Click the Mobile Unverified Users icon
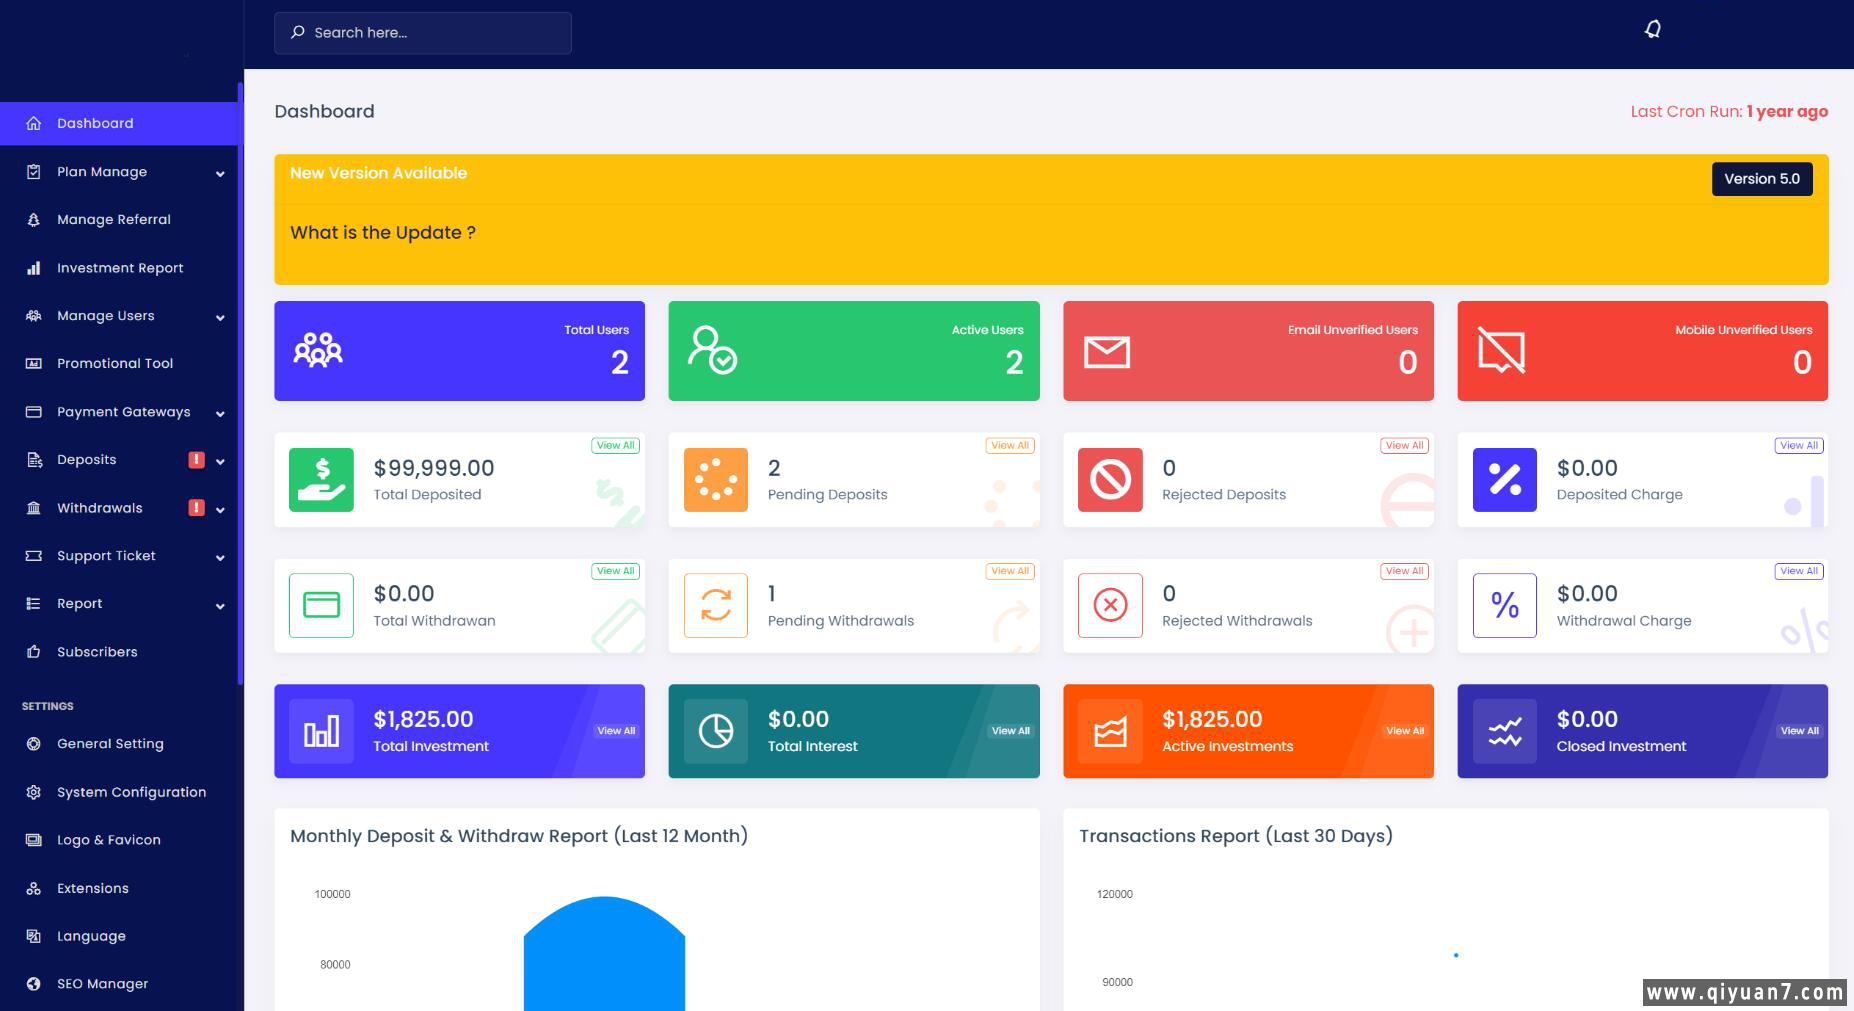1854x1011 pixels. click(x=1501, y=352)
